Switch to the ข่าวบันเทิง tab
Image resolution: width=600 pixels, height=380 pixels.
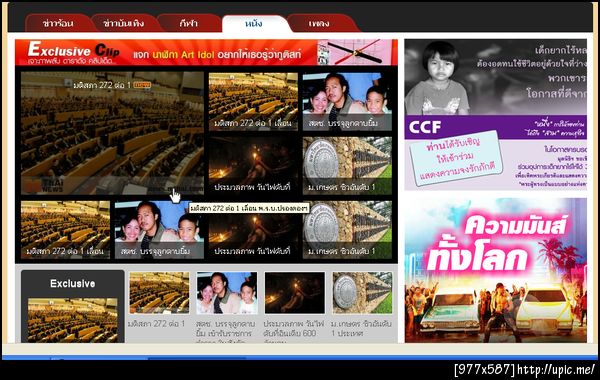pos(124,23)
